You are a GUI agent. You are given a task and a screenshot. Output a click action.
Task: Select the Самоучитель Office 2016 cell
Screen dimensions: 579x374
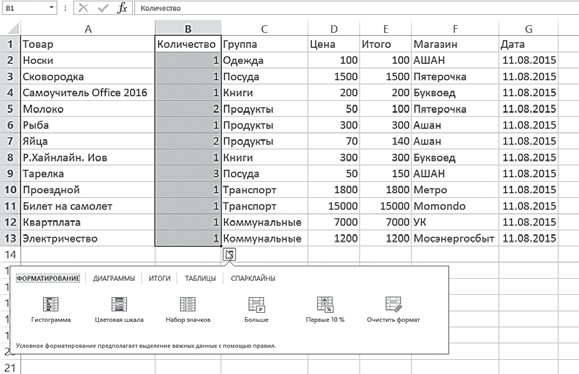[88, 93]
